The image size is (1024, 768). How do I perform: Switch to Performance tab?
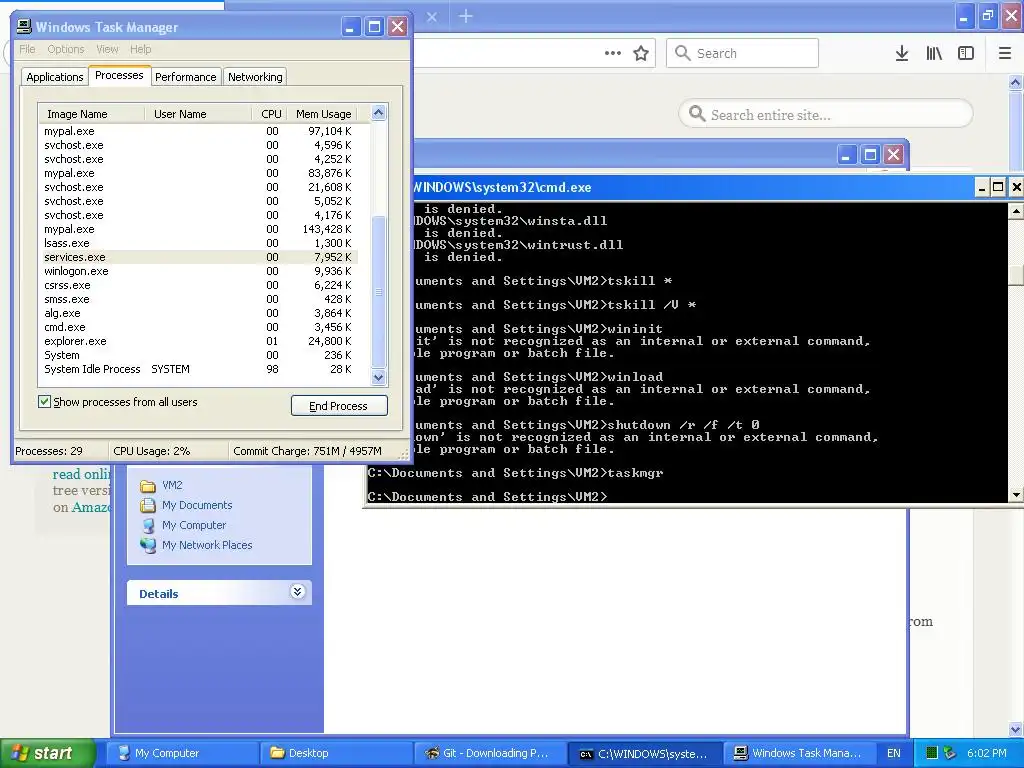185,76
